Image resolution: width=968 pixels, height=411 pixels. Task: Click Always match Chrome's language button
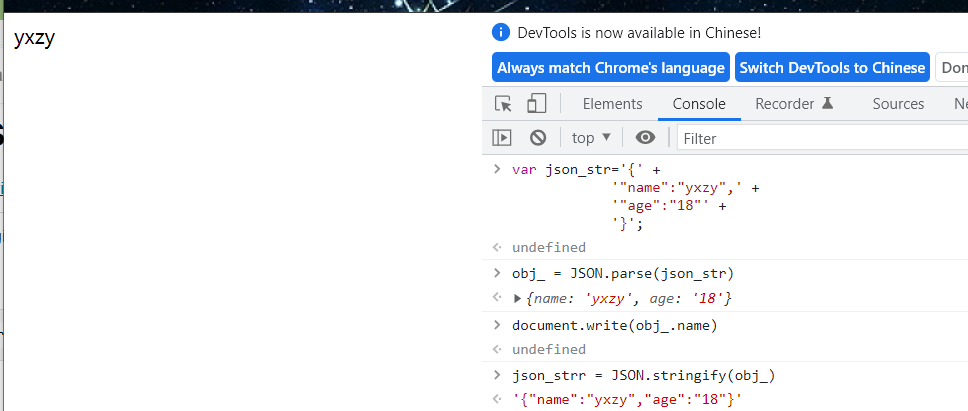[611, 68]
